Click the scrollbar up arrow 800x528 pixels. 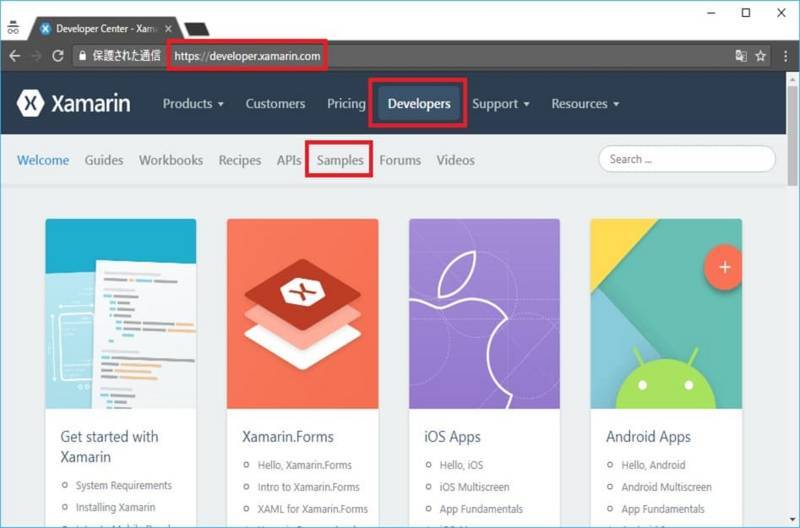pos(793,79)
